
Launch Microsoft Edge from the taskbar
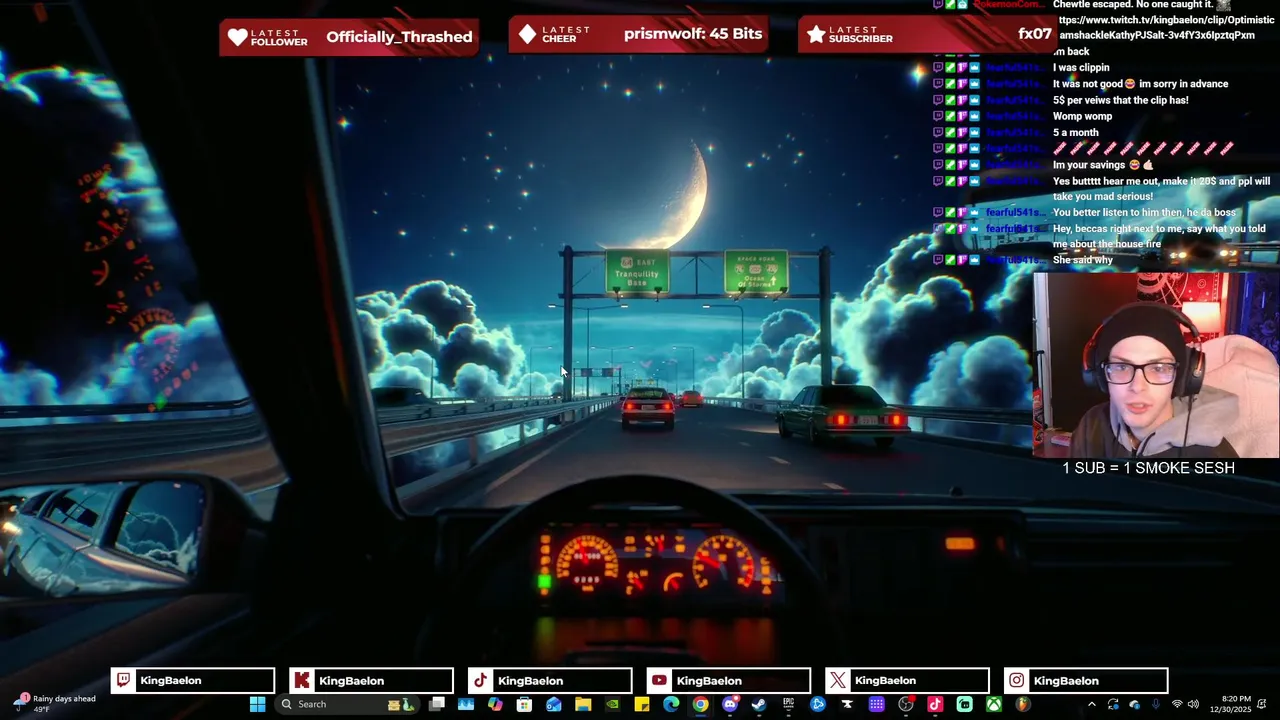click(x=671, y=704)
